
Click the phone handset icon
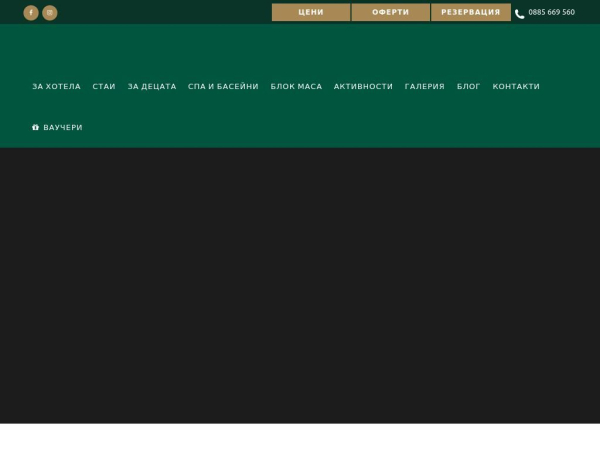pos(519,14)
